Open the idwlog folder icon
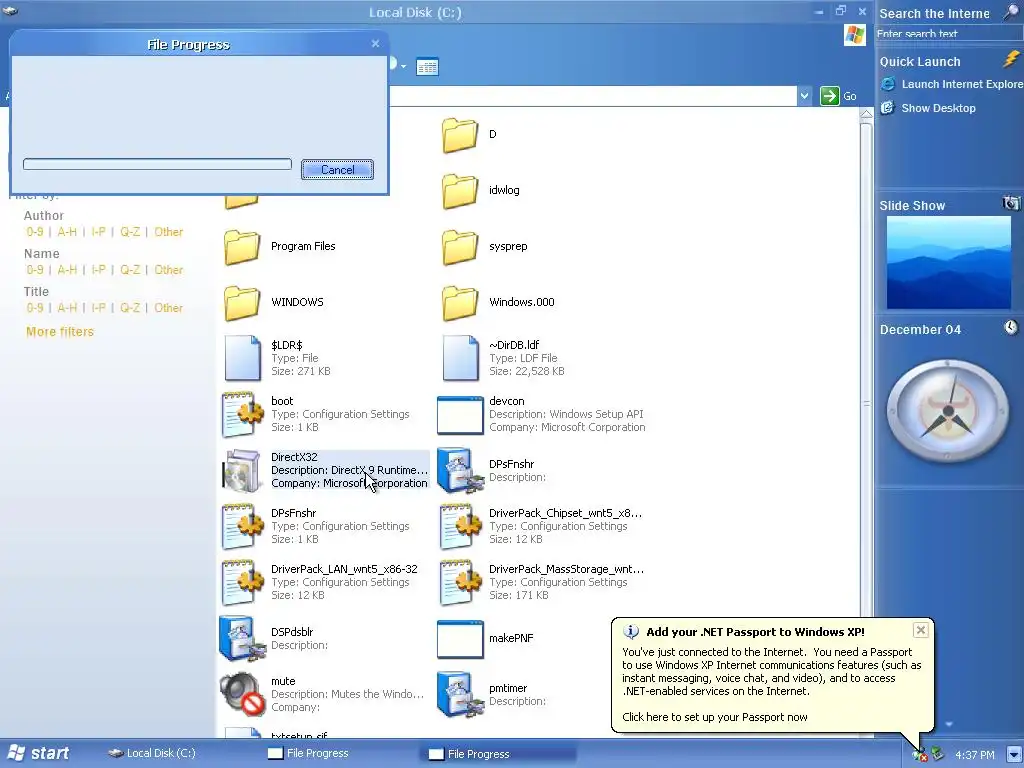Image resolution: width=1024 pixels, height=768 pixels. pyautogui.click(x=459, y=191)
